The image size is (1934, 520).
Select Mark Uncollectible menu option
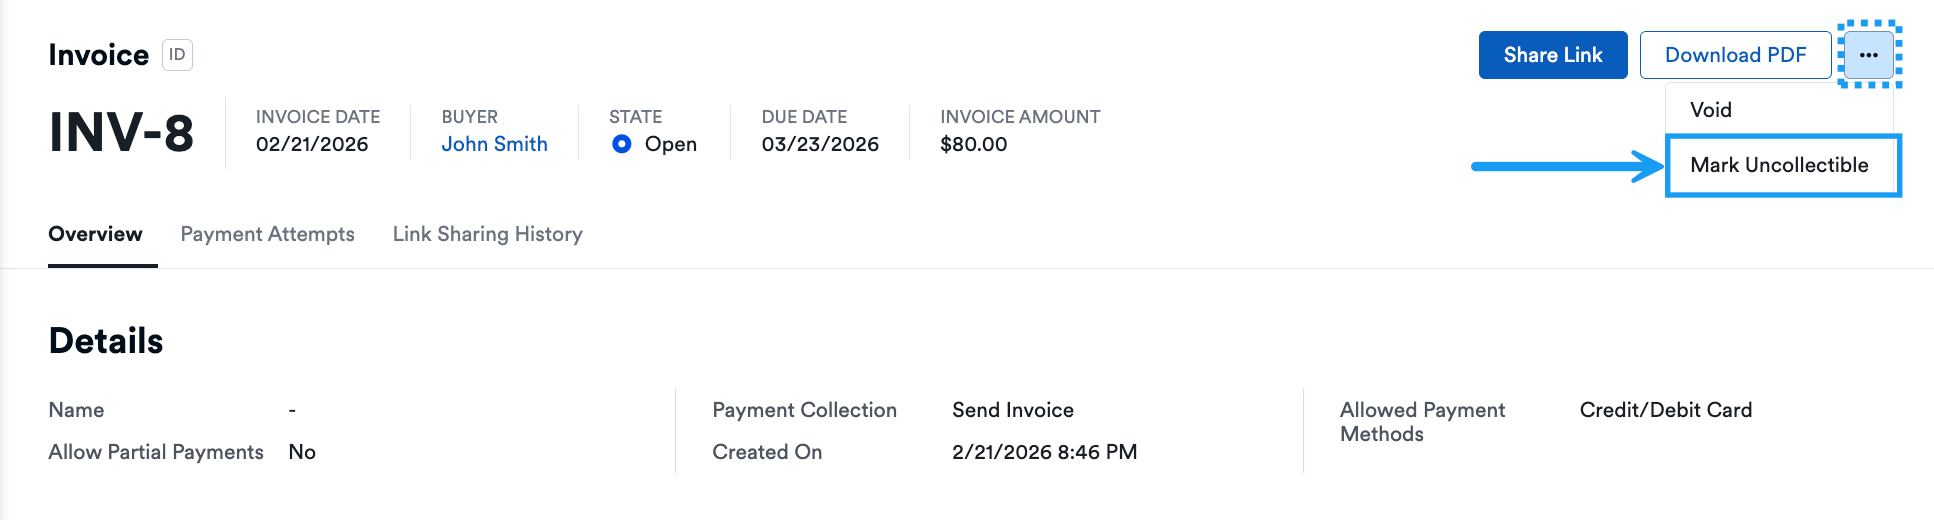coord(1779,165)
